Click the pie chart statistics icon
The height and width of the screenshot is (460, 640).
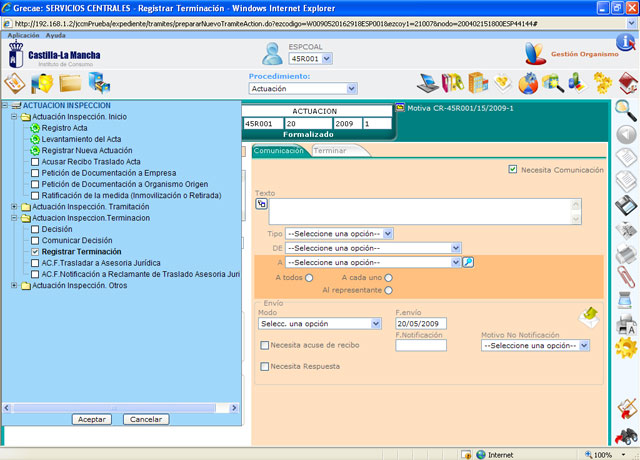click(528, 83)
